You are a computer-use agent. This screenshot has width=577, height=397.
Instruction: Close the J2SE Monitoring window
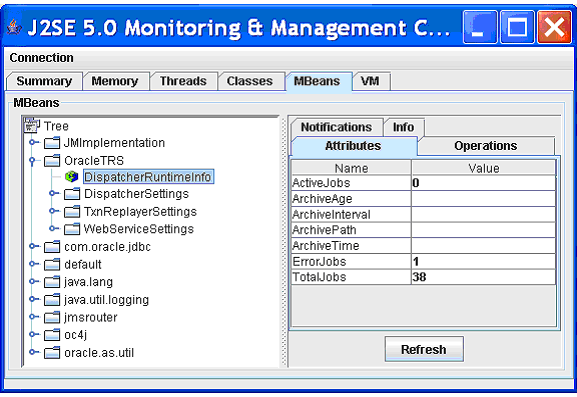(x=554, y=27)
